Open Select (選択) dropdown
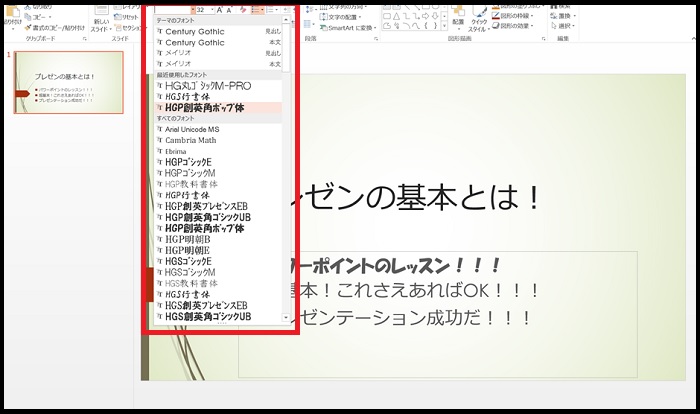 coord(563,25)
